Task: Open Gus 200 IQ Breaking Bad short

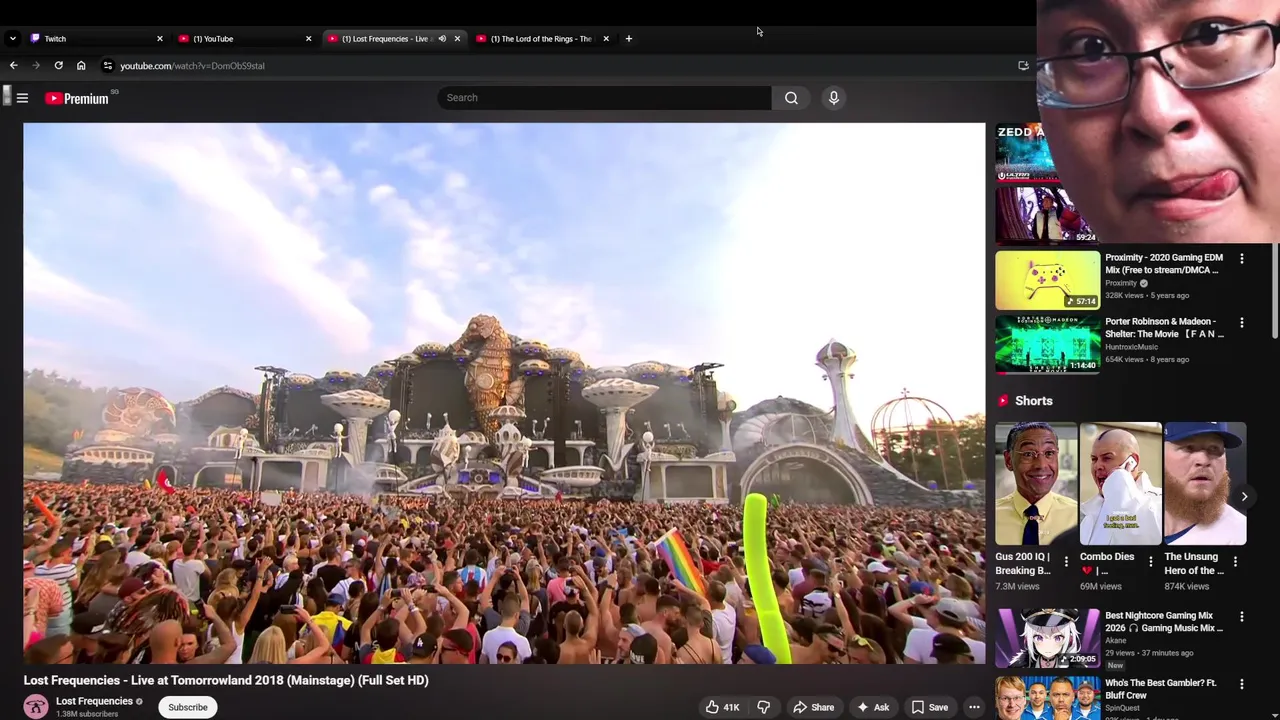Action: 1036,484
